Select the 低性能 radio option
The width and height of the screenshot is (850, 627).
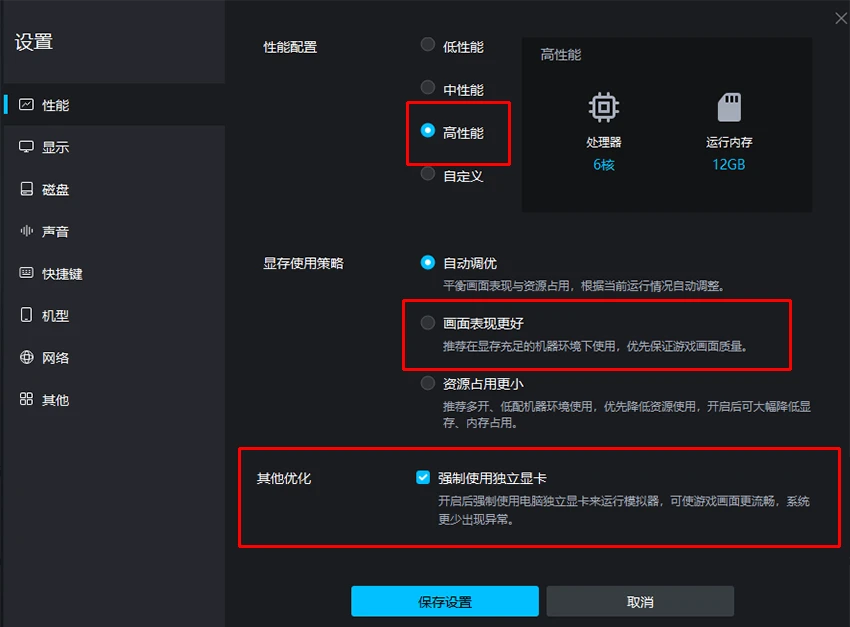[x=428, y=44]
